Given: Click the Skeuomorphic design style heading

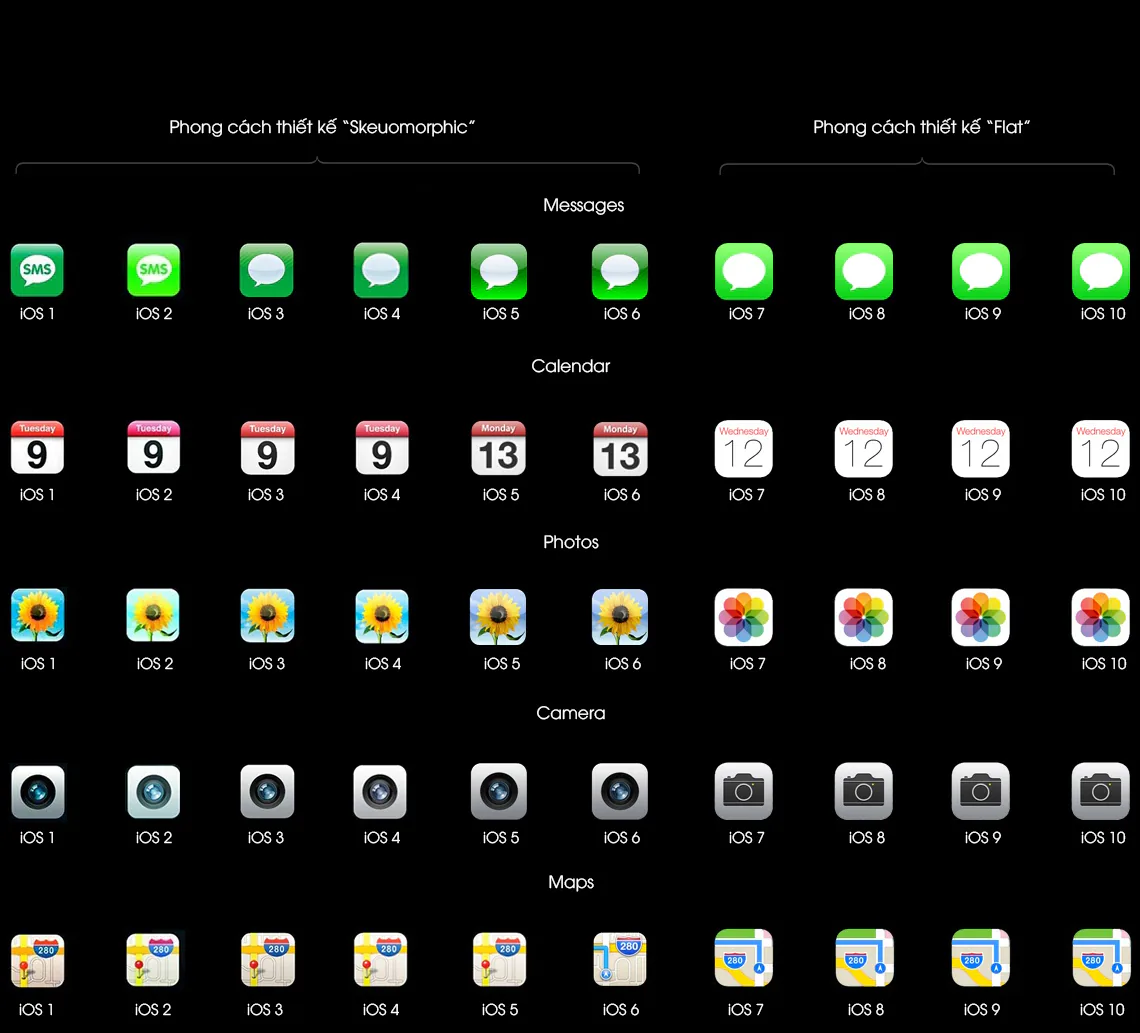Looking at the screenshot, I should (322, 127).
